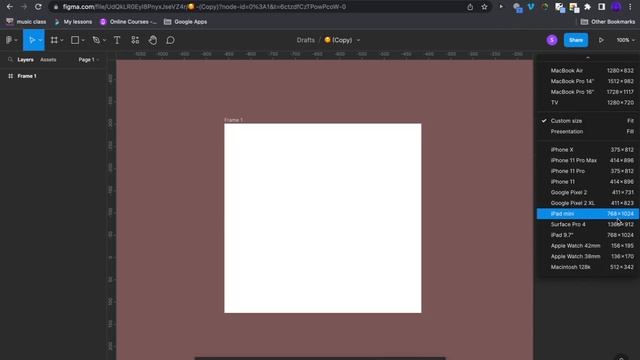640x360 pixels.
Task: Open the Figma main menu icon
Action: (9, 40)
